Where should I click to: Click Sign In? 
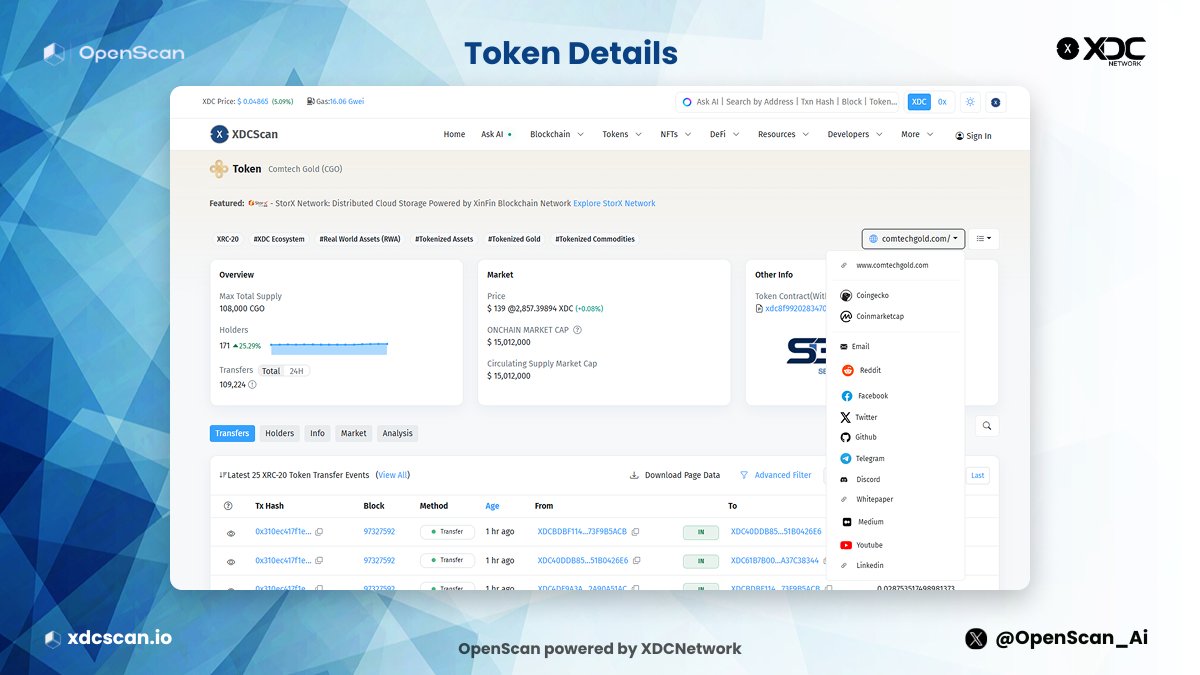click(973, 136)
